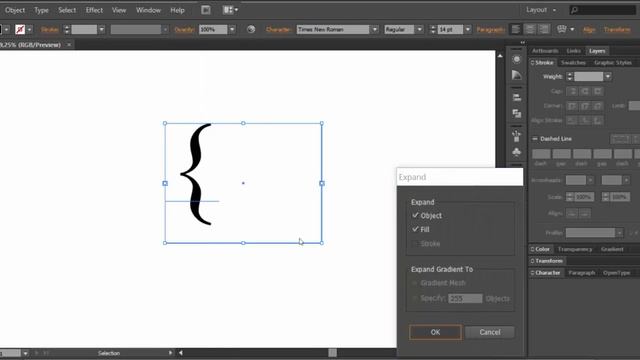The height and width of the screenshot is (360, 640).
Task: Open the Window menu
Action: pyautogui.click(x=148, y=10)
